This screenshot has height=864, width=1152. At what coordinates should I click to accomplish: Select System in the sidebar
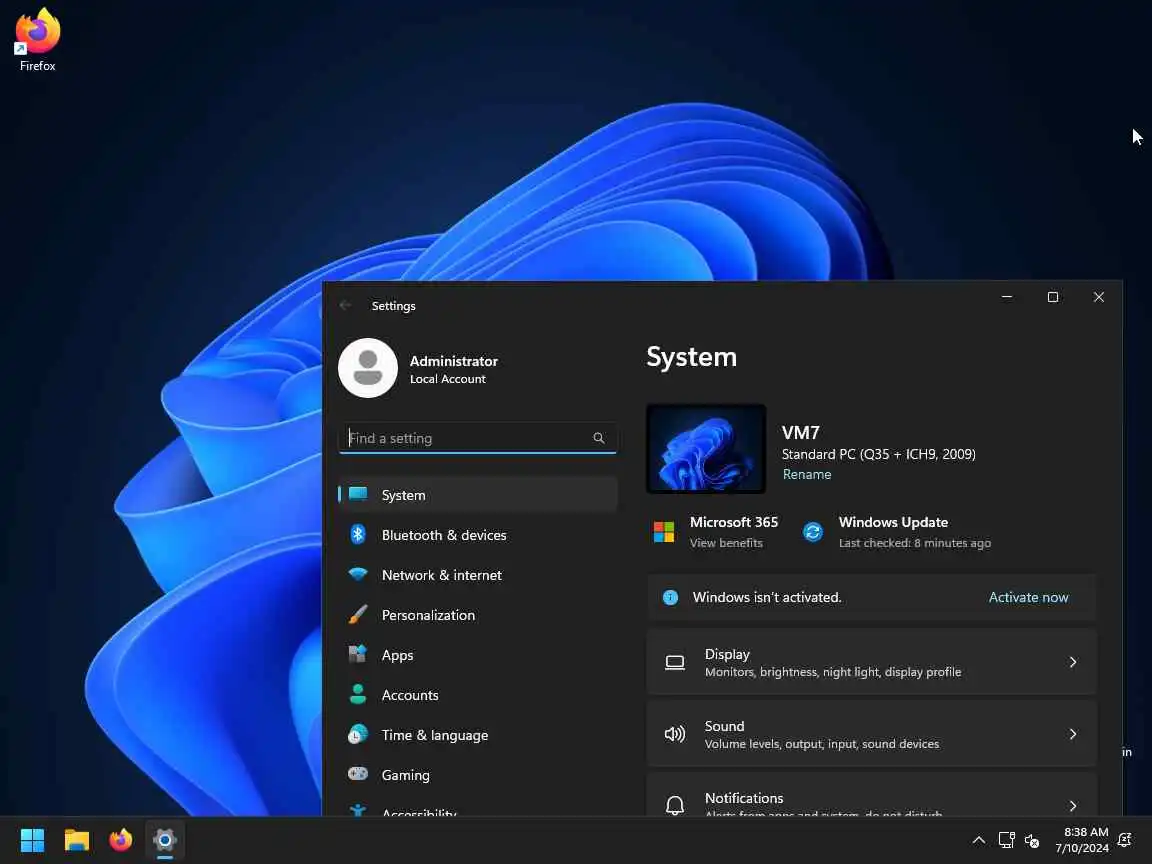click(x=478, y=494)
